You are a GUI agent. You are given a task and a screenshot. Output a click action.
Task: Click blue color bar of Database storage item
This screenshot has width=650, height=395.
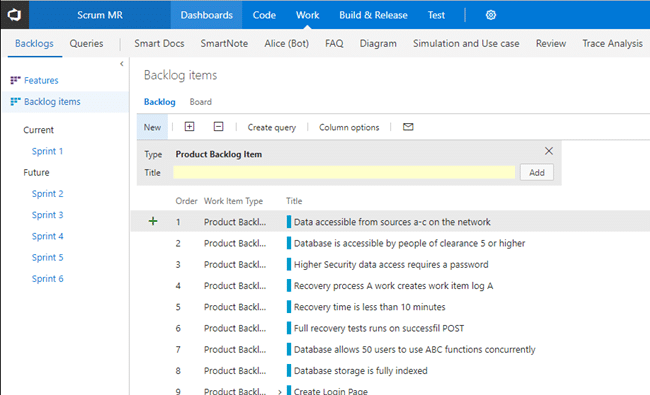click(x=289, y=370)
